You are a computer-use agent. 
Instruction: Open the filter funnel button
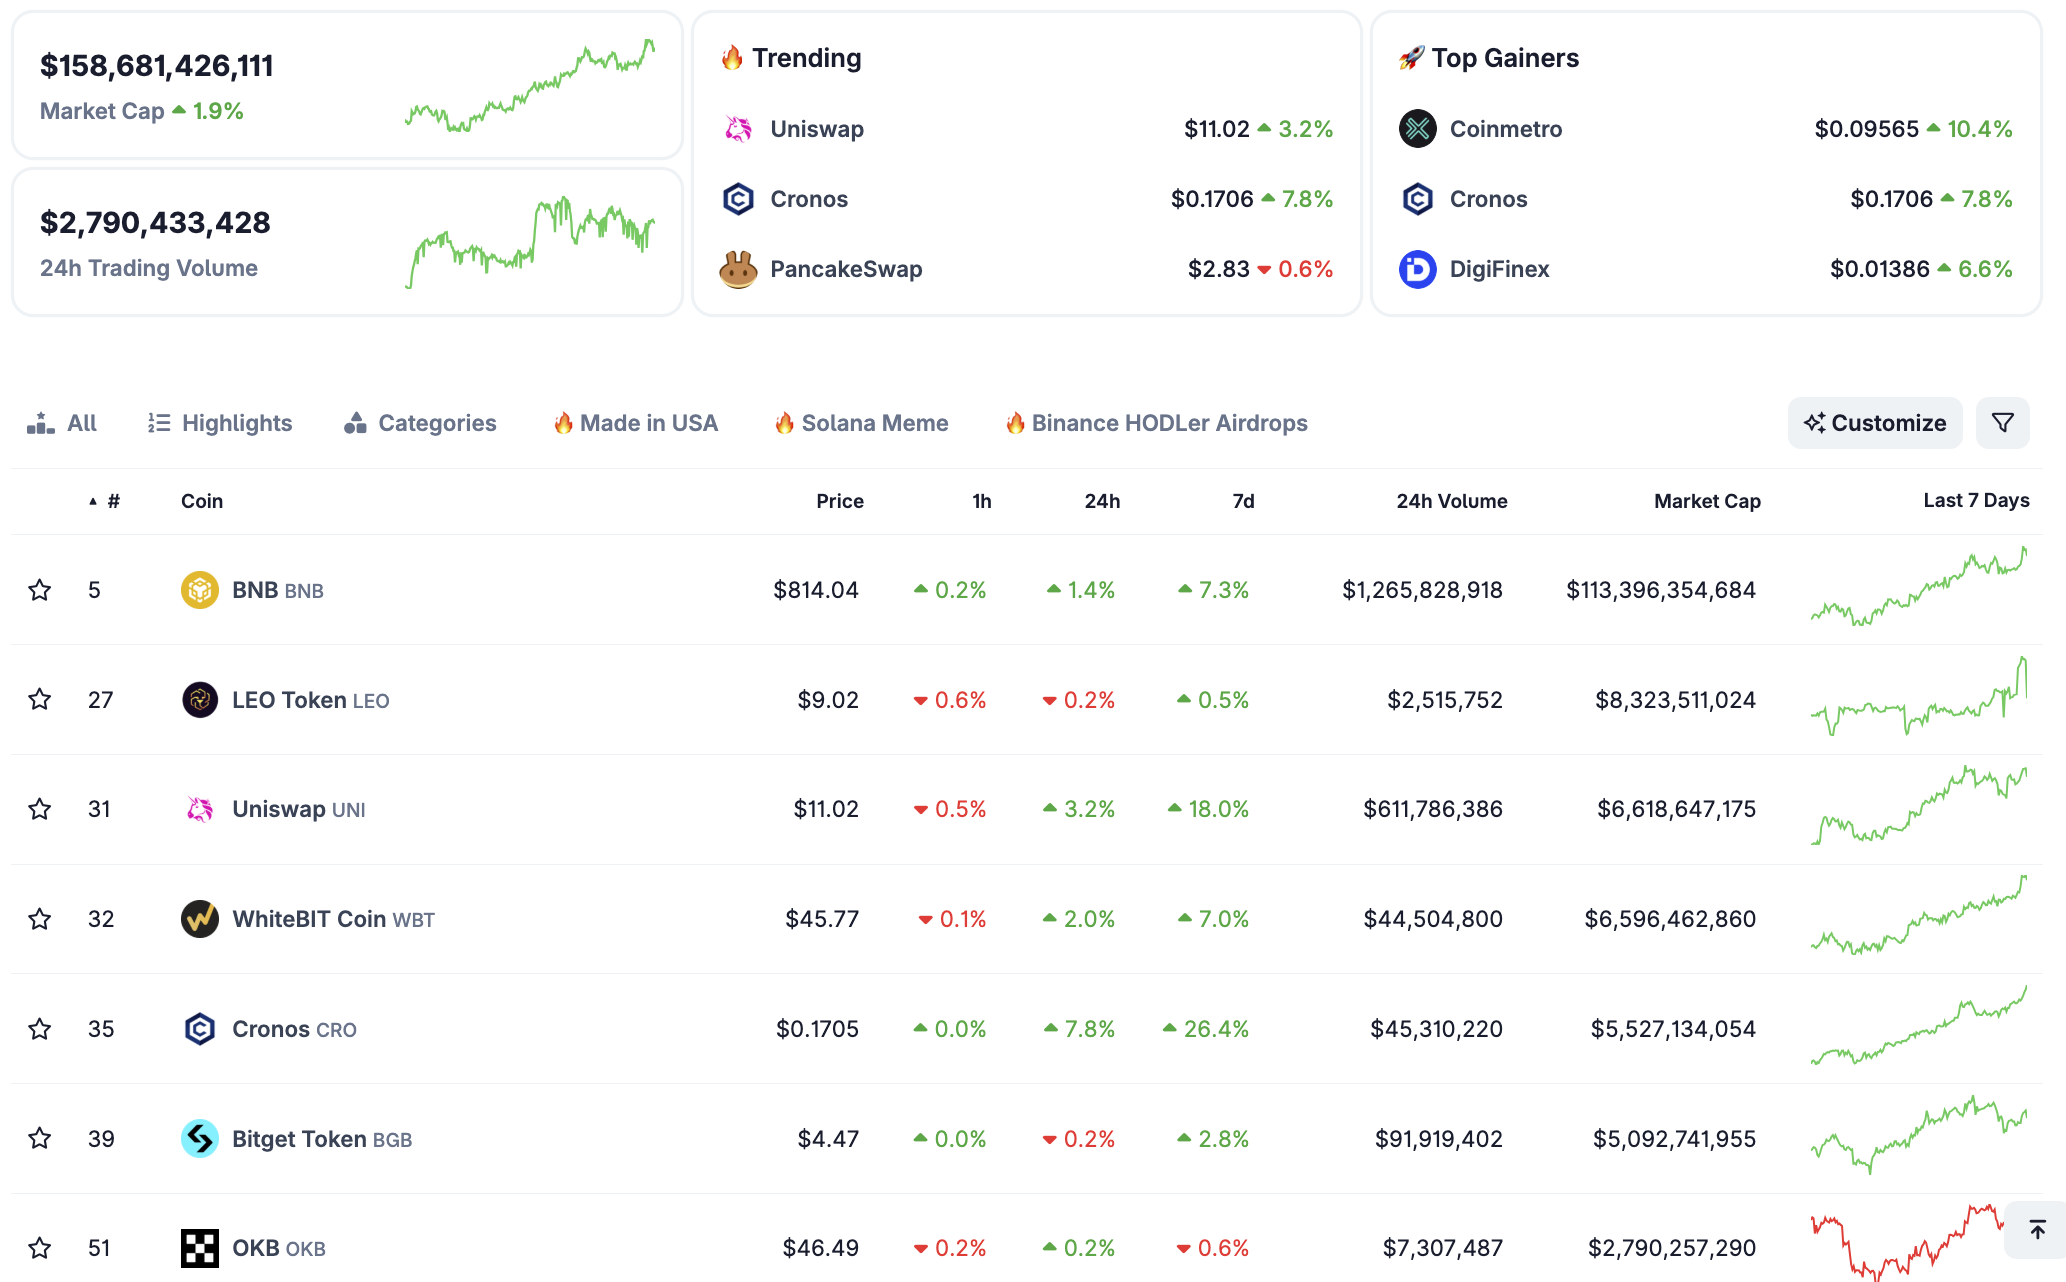coord(2003,423)
